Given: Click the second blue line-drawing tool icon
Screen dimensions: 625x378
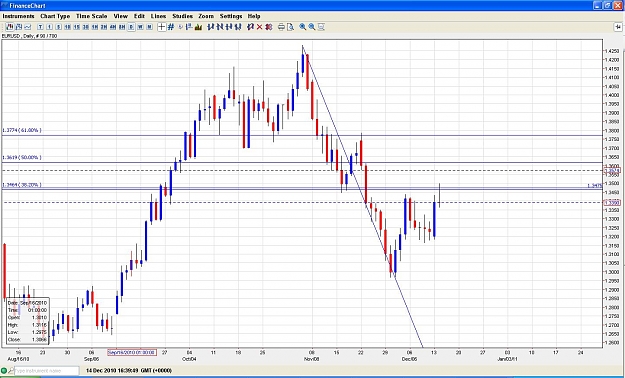Looking at the screenshot, I should [220, 27].
